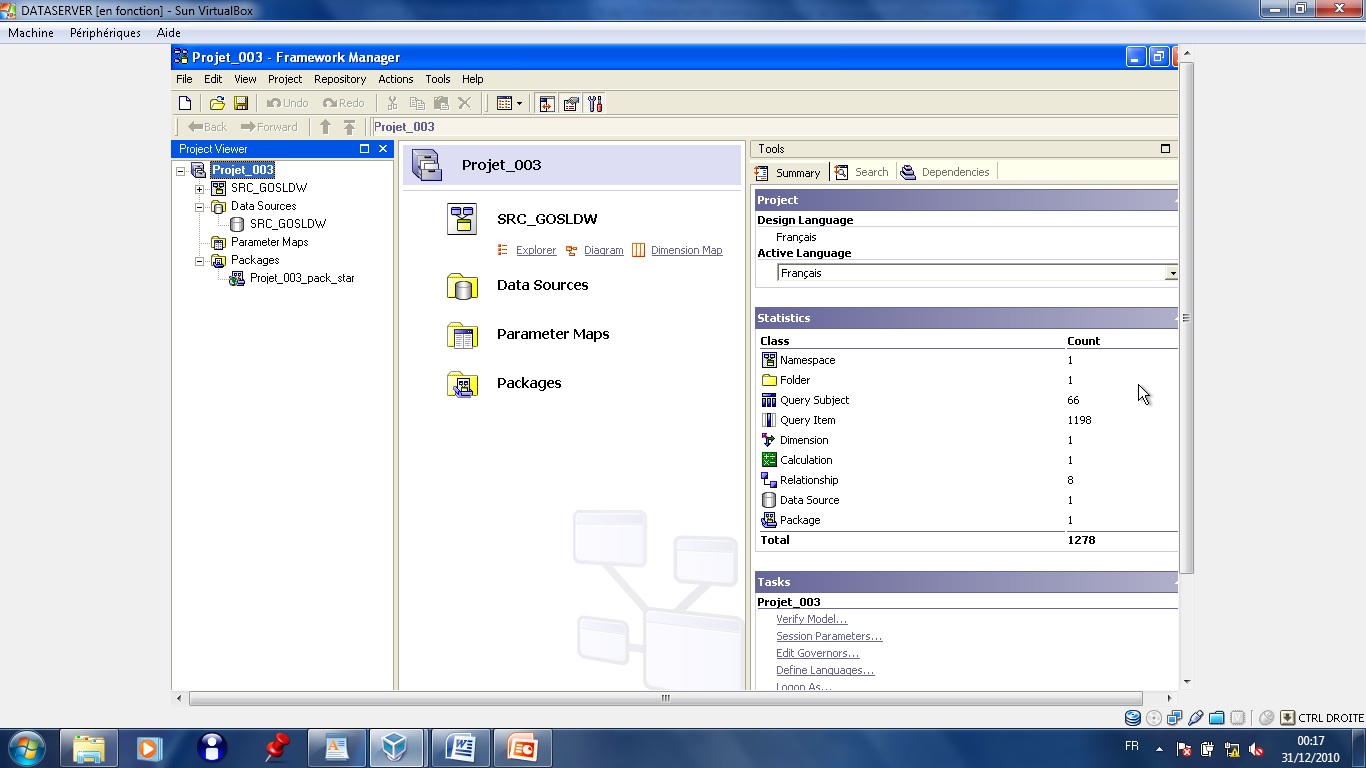
Task: Open the Explorer link
Action: [536, 250]
